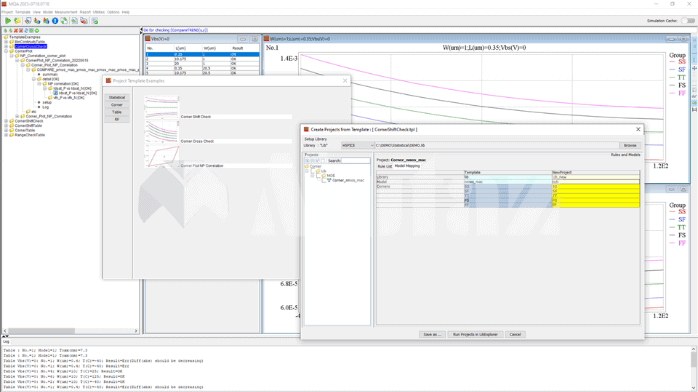Click the green up-arrow icon above tree
The height and width of the screenshot is (392, 698).
(5, 31)
